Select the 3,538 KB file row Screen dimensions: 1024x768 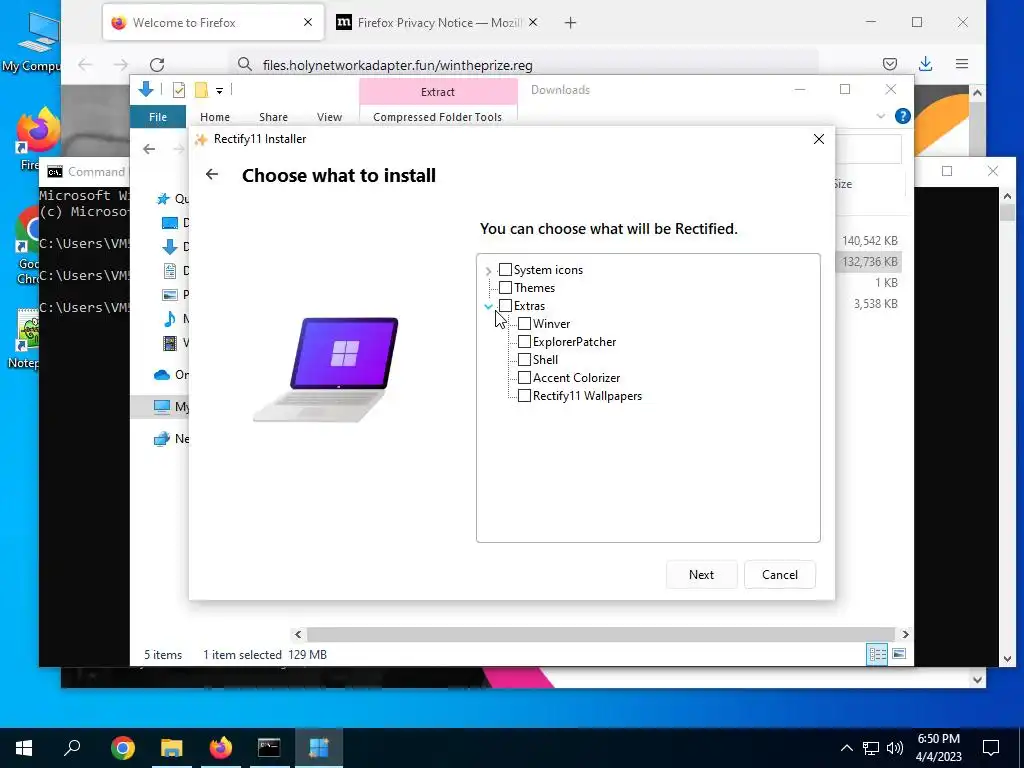tap(870, 304)
